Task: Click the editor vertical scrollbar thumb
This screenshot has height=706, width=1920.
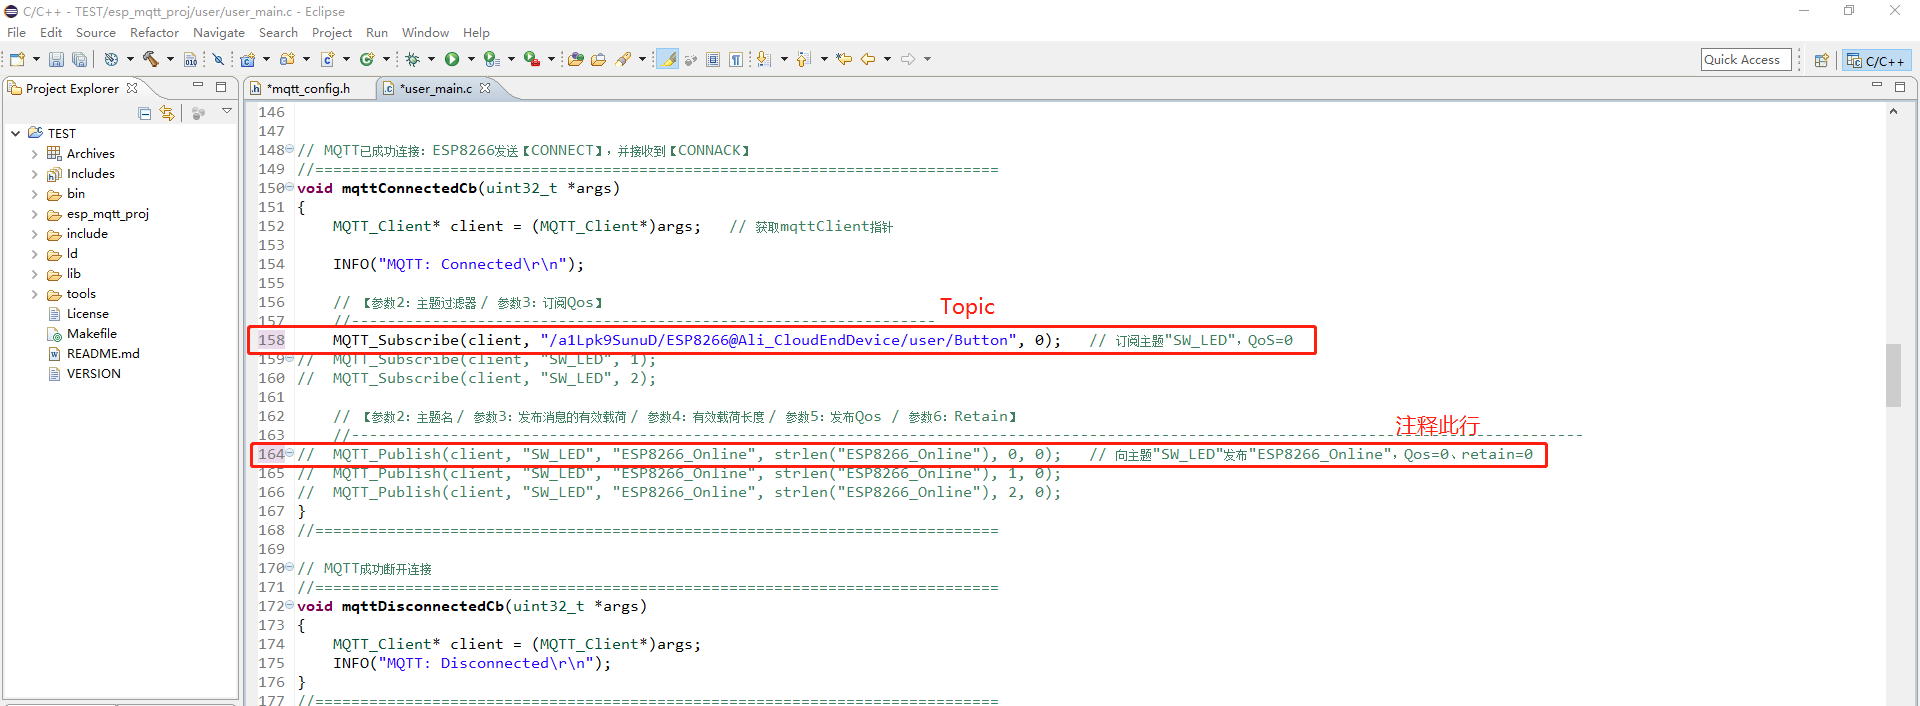Action: (1893, 375)
